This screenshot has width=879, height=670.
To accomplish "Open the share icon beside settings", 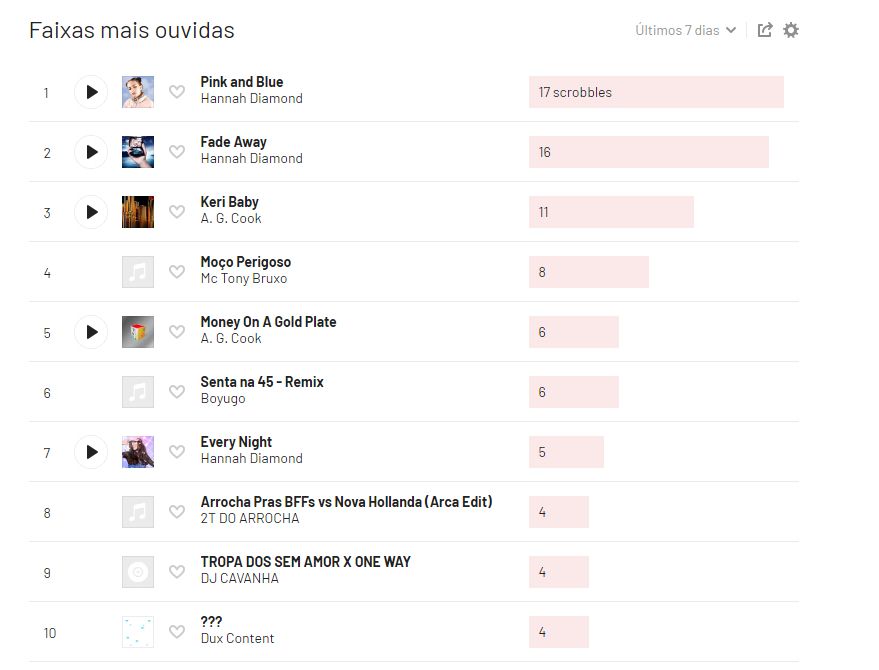I will point(765,30).
